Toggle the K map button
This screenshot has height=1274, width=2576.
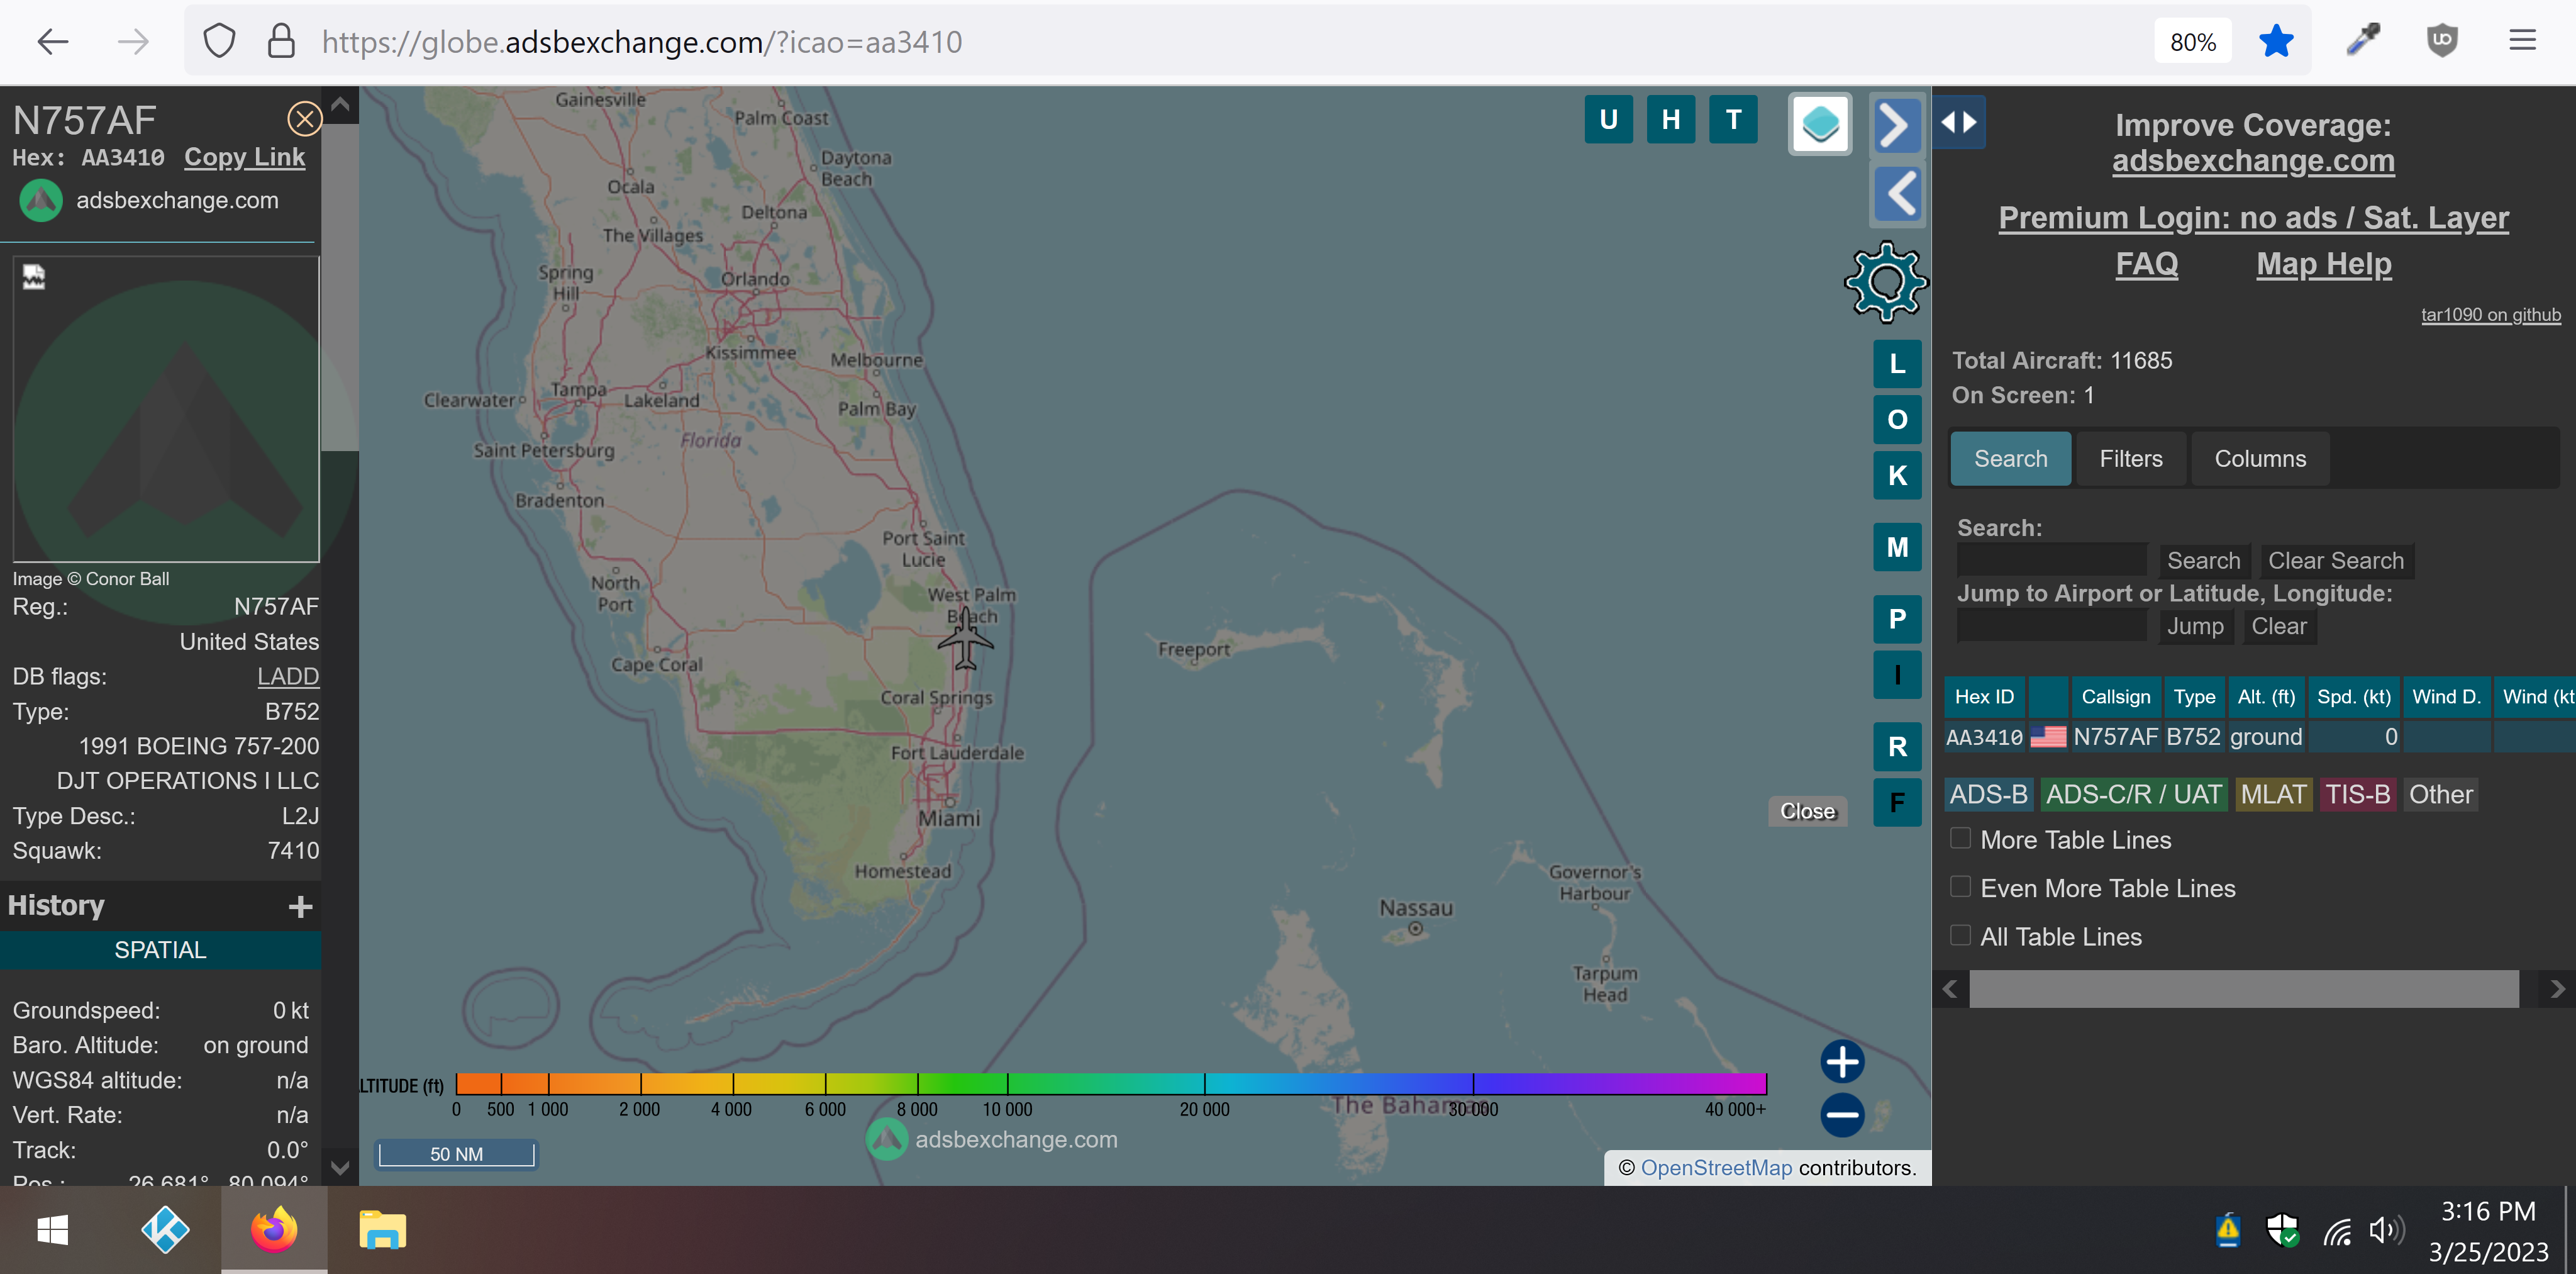pos(1897,476)
